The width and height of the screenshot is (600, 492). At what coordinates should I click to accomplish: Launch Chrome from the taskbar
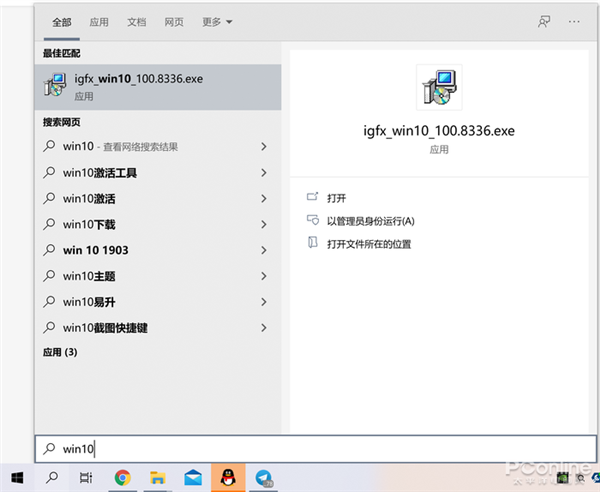[122, 477]
